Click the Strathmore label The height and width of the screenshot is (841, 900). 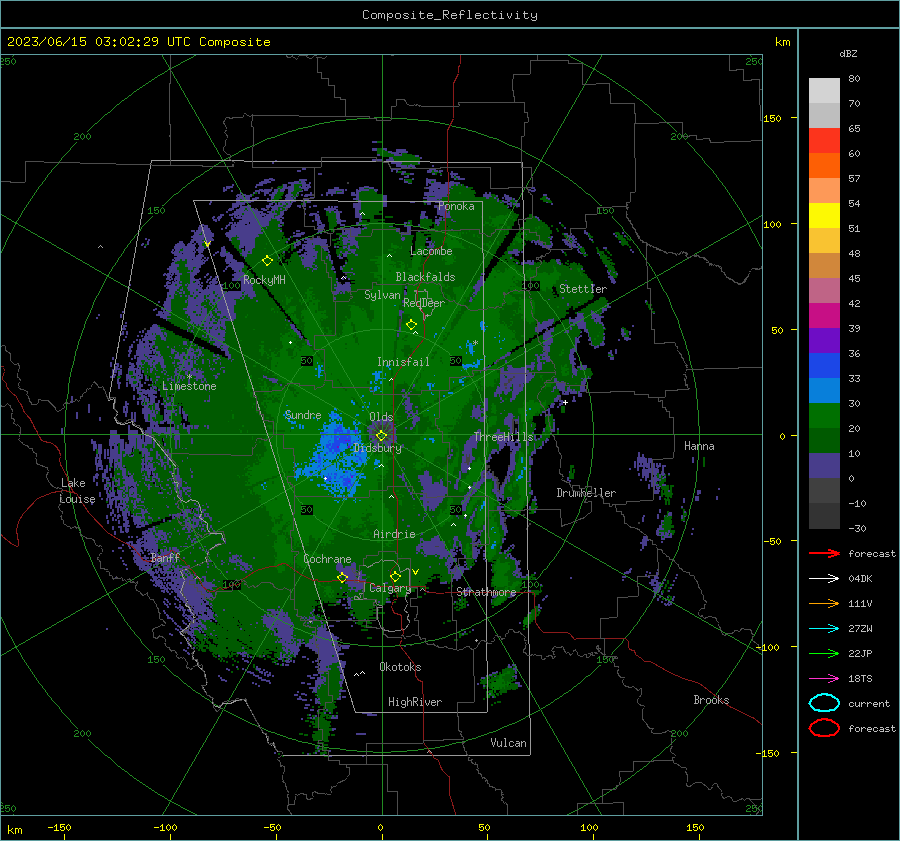click(x=486, y=592)
